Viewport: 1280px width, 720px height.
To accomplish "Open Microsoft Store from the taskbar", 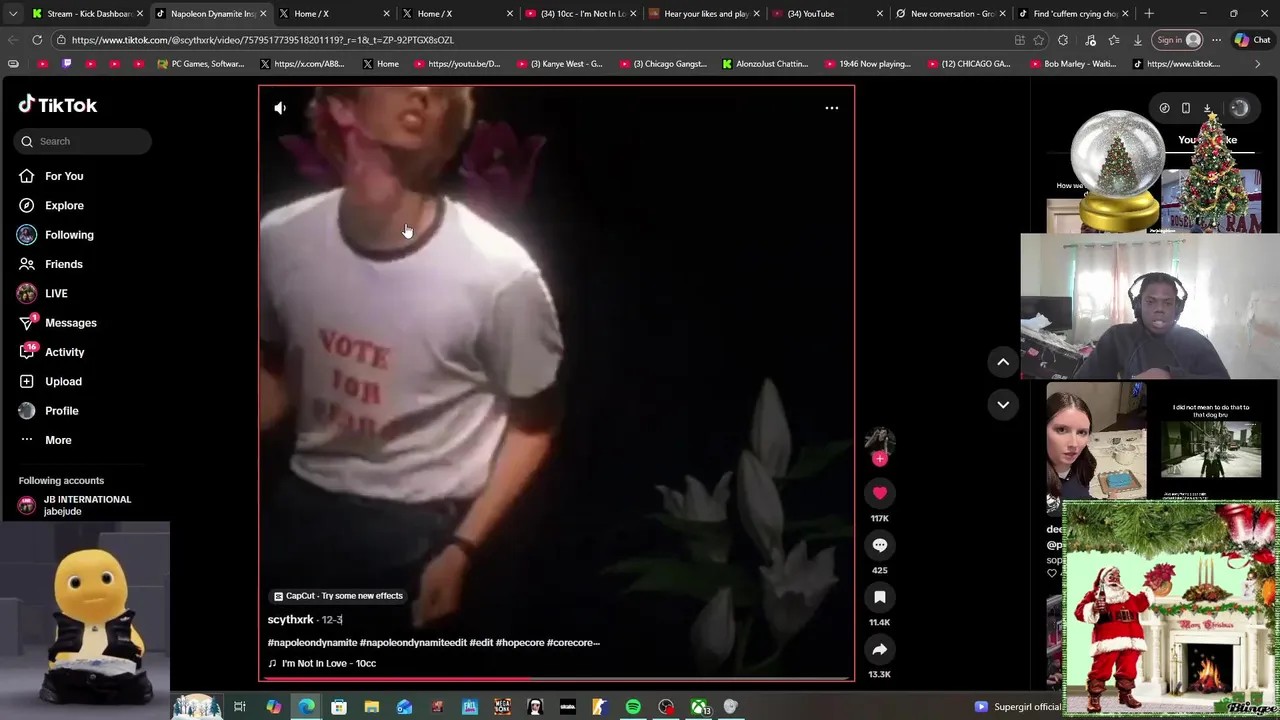I will (x=339, y=707).
